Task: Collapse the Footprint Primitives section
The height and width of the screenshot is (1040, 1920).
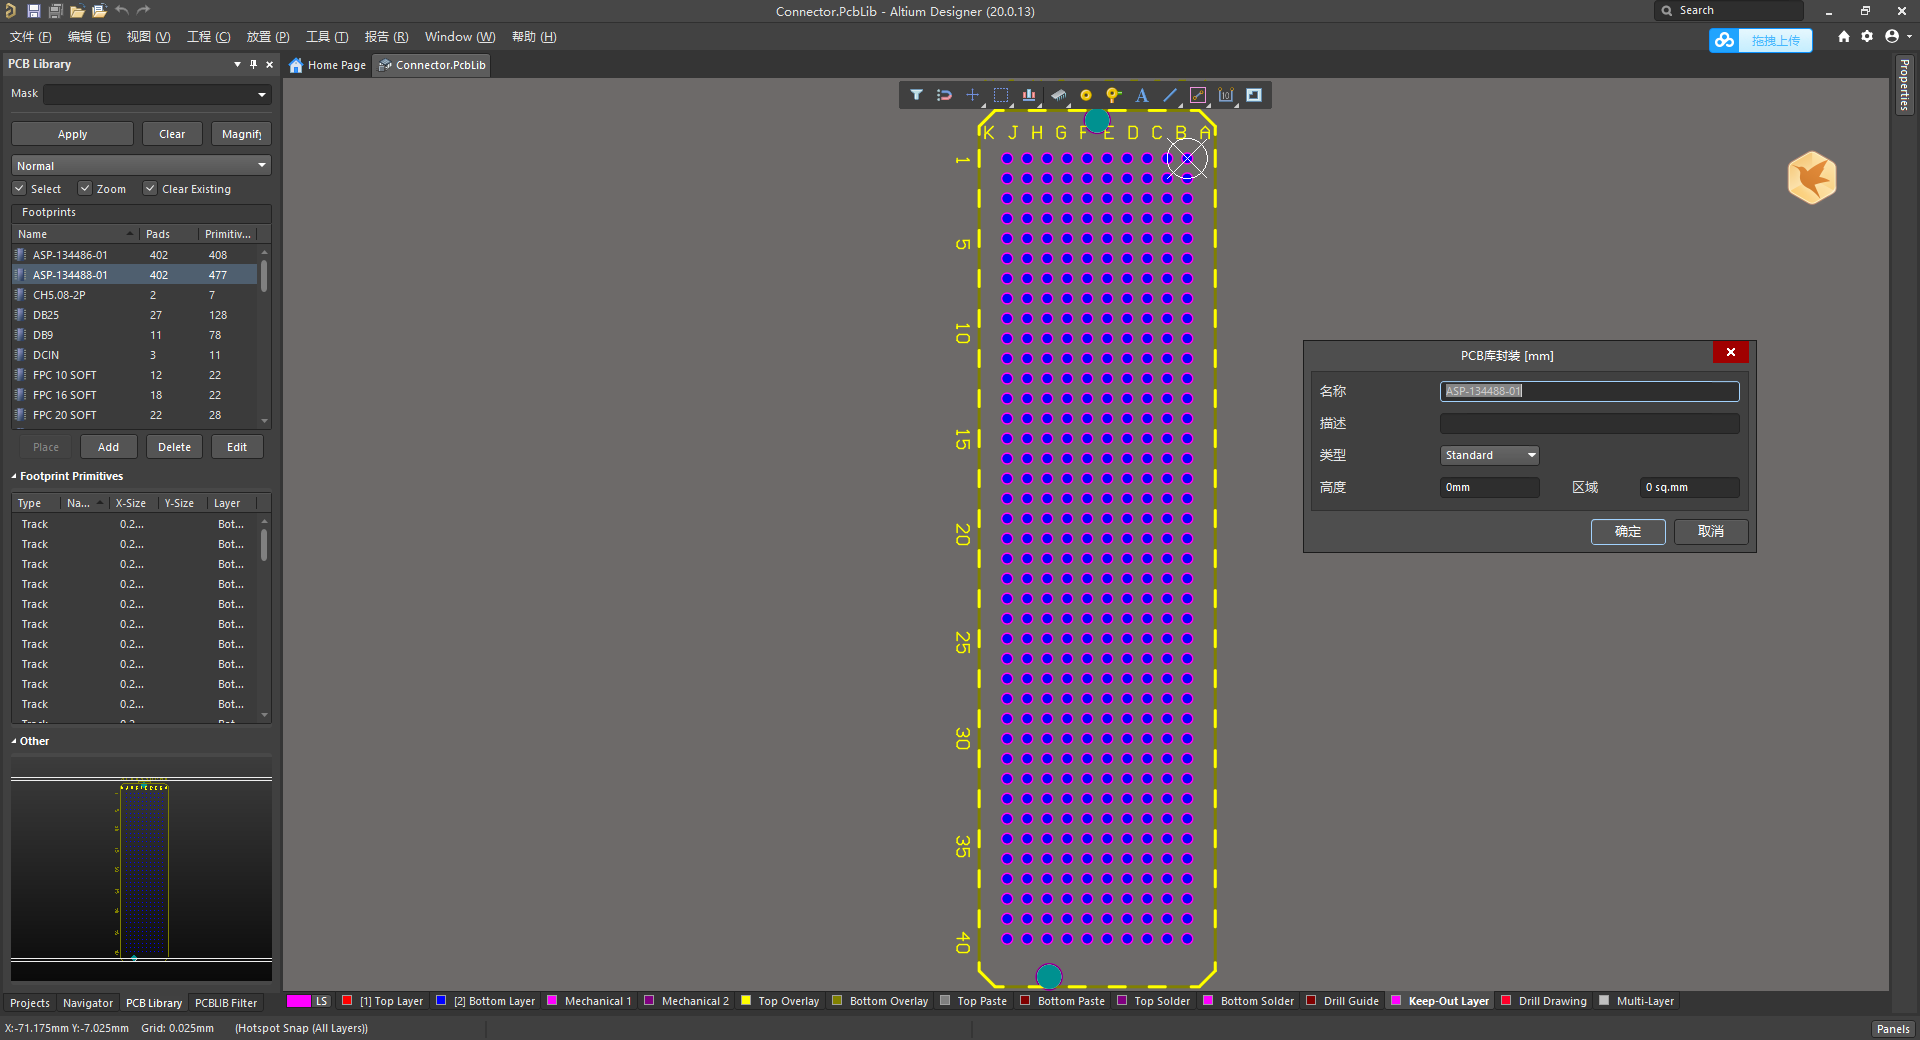Action: (14, 476)
